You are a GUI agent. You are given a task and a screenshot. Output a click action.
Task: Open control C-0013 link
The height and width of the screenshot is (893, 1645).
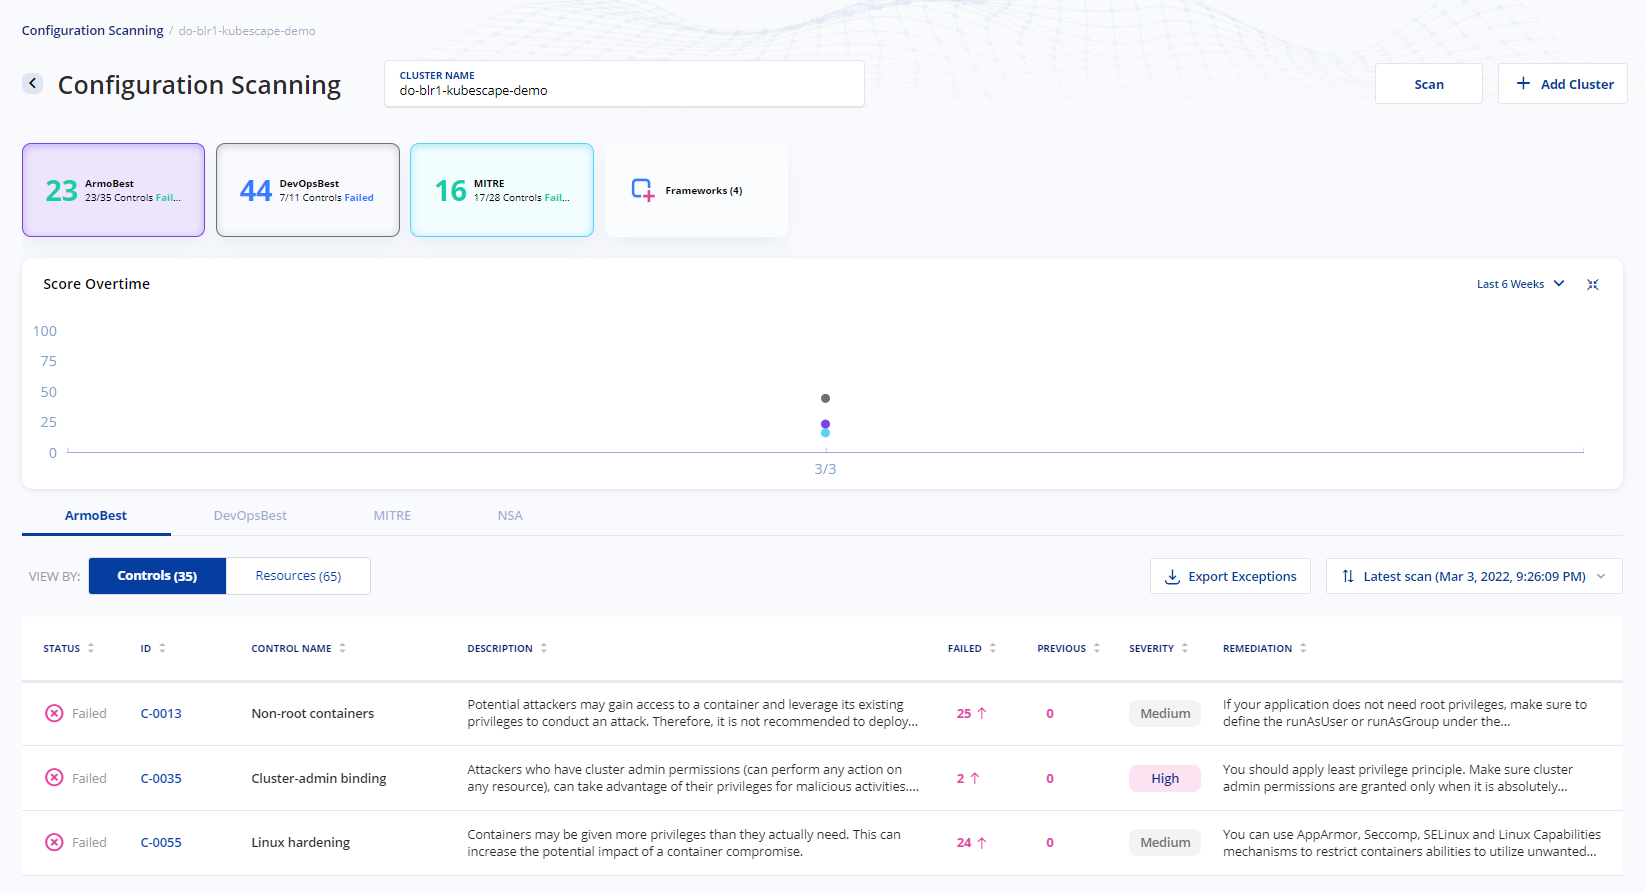point(161,714)
